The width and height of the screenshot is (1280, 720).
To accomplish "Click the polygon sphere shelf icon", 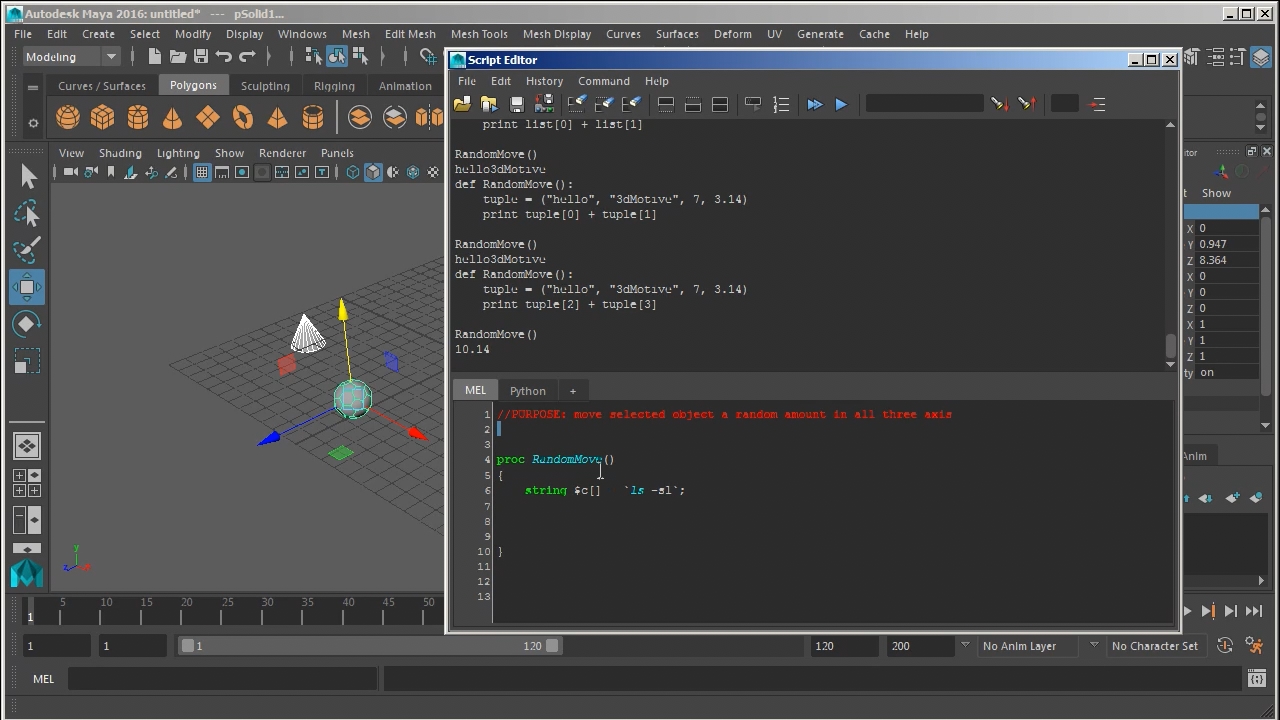I will pyautogui.click(x=68, y=118).
